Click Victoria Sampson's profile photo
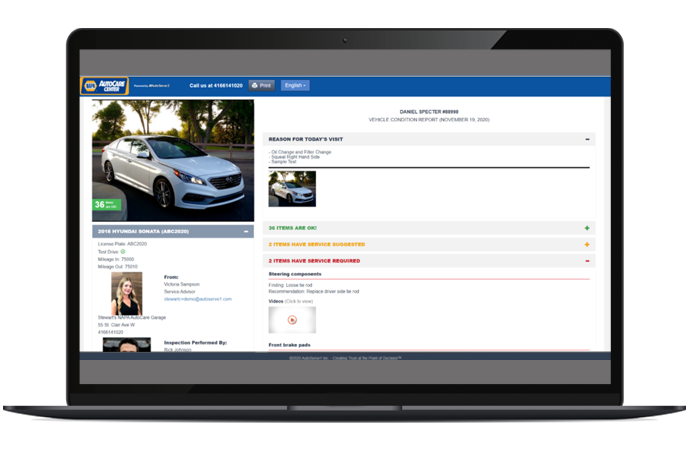The width and height of the screenshot is (689, 451). (x=126, y=292)
